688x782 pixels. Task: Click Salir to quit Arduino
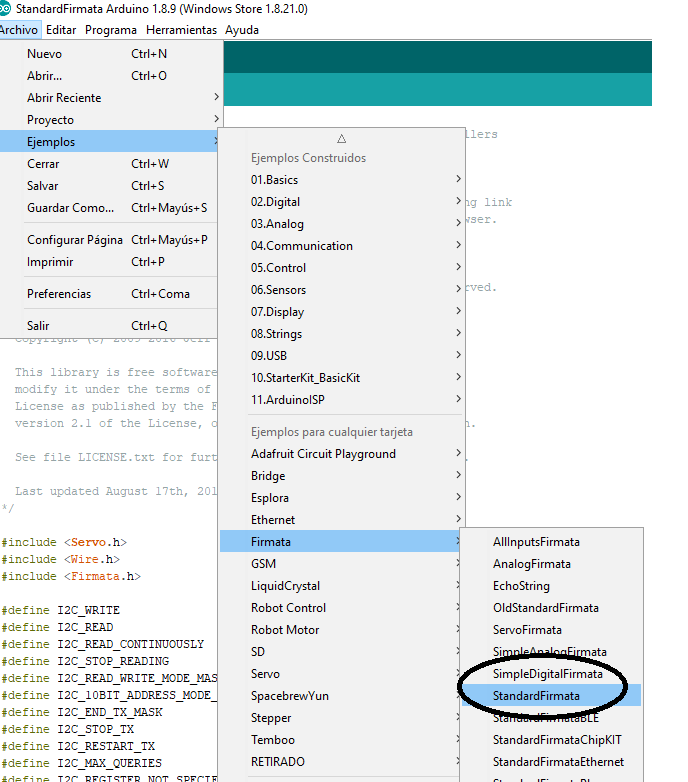click(38, 326)
